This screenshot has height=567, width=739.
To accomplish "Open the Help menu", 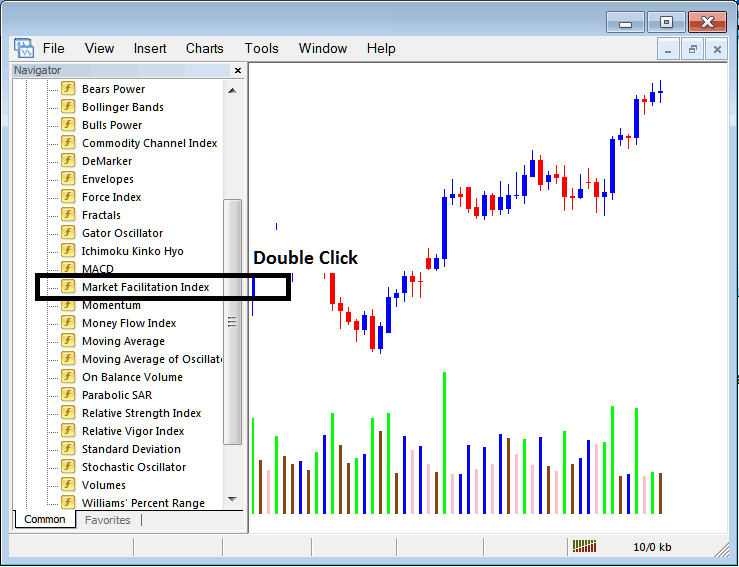I will click(x=381, y=49).
